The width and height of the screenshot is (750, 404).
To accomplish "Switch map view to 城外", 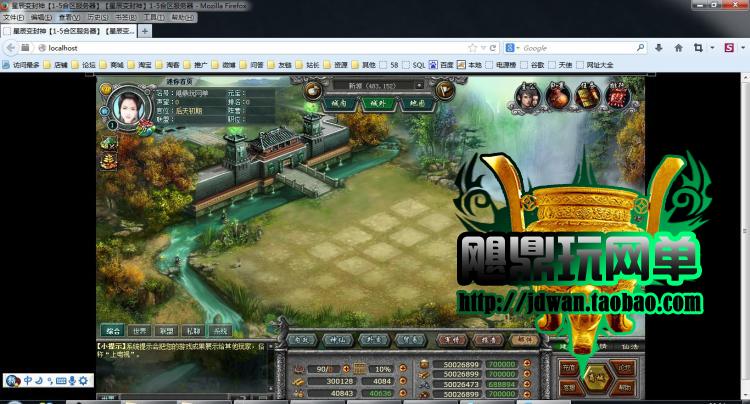I will 378,103.
